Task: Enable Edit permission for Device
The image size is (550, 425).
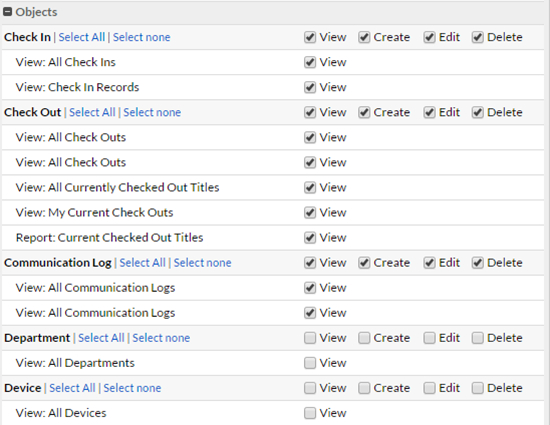Action: click(x=429, y=388)
